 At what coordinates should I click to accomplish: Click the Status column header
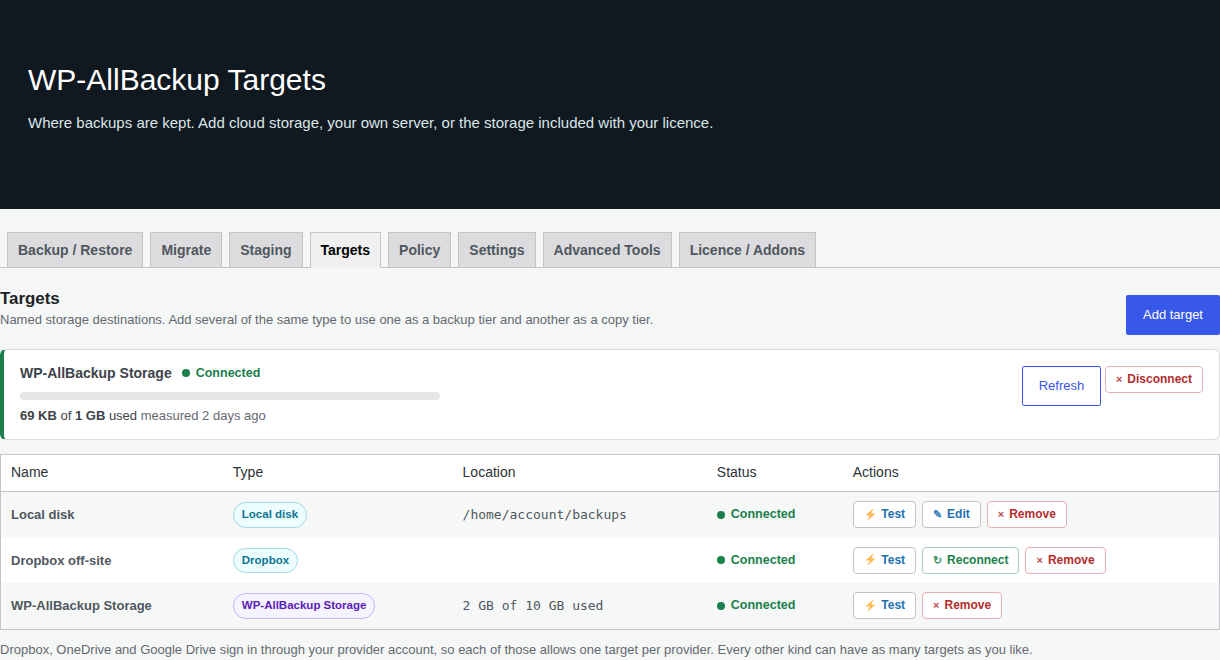tap(737, 472)
